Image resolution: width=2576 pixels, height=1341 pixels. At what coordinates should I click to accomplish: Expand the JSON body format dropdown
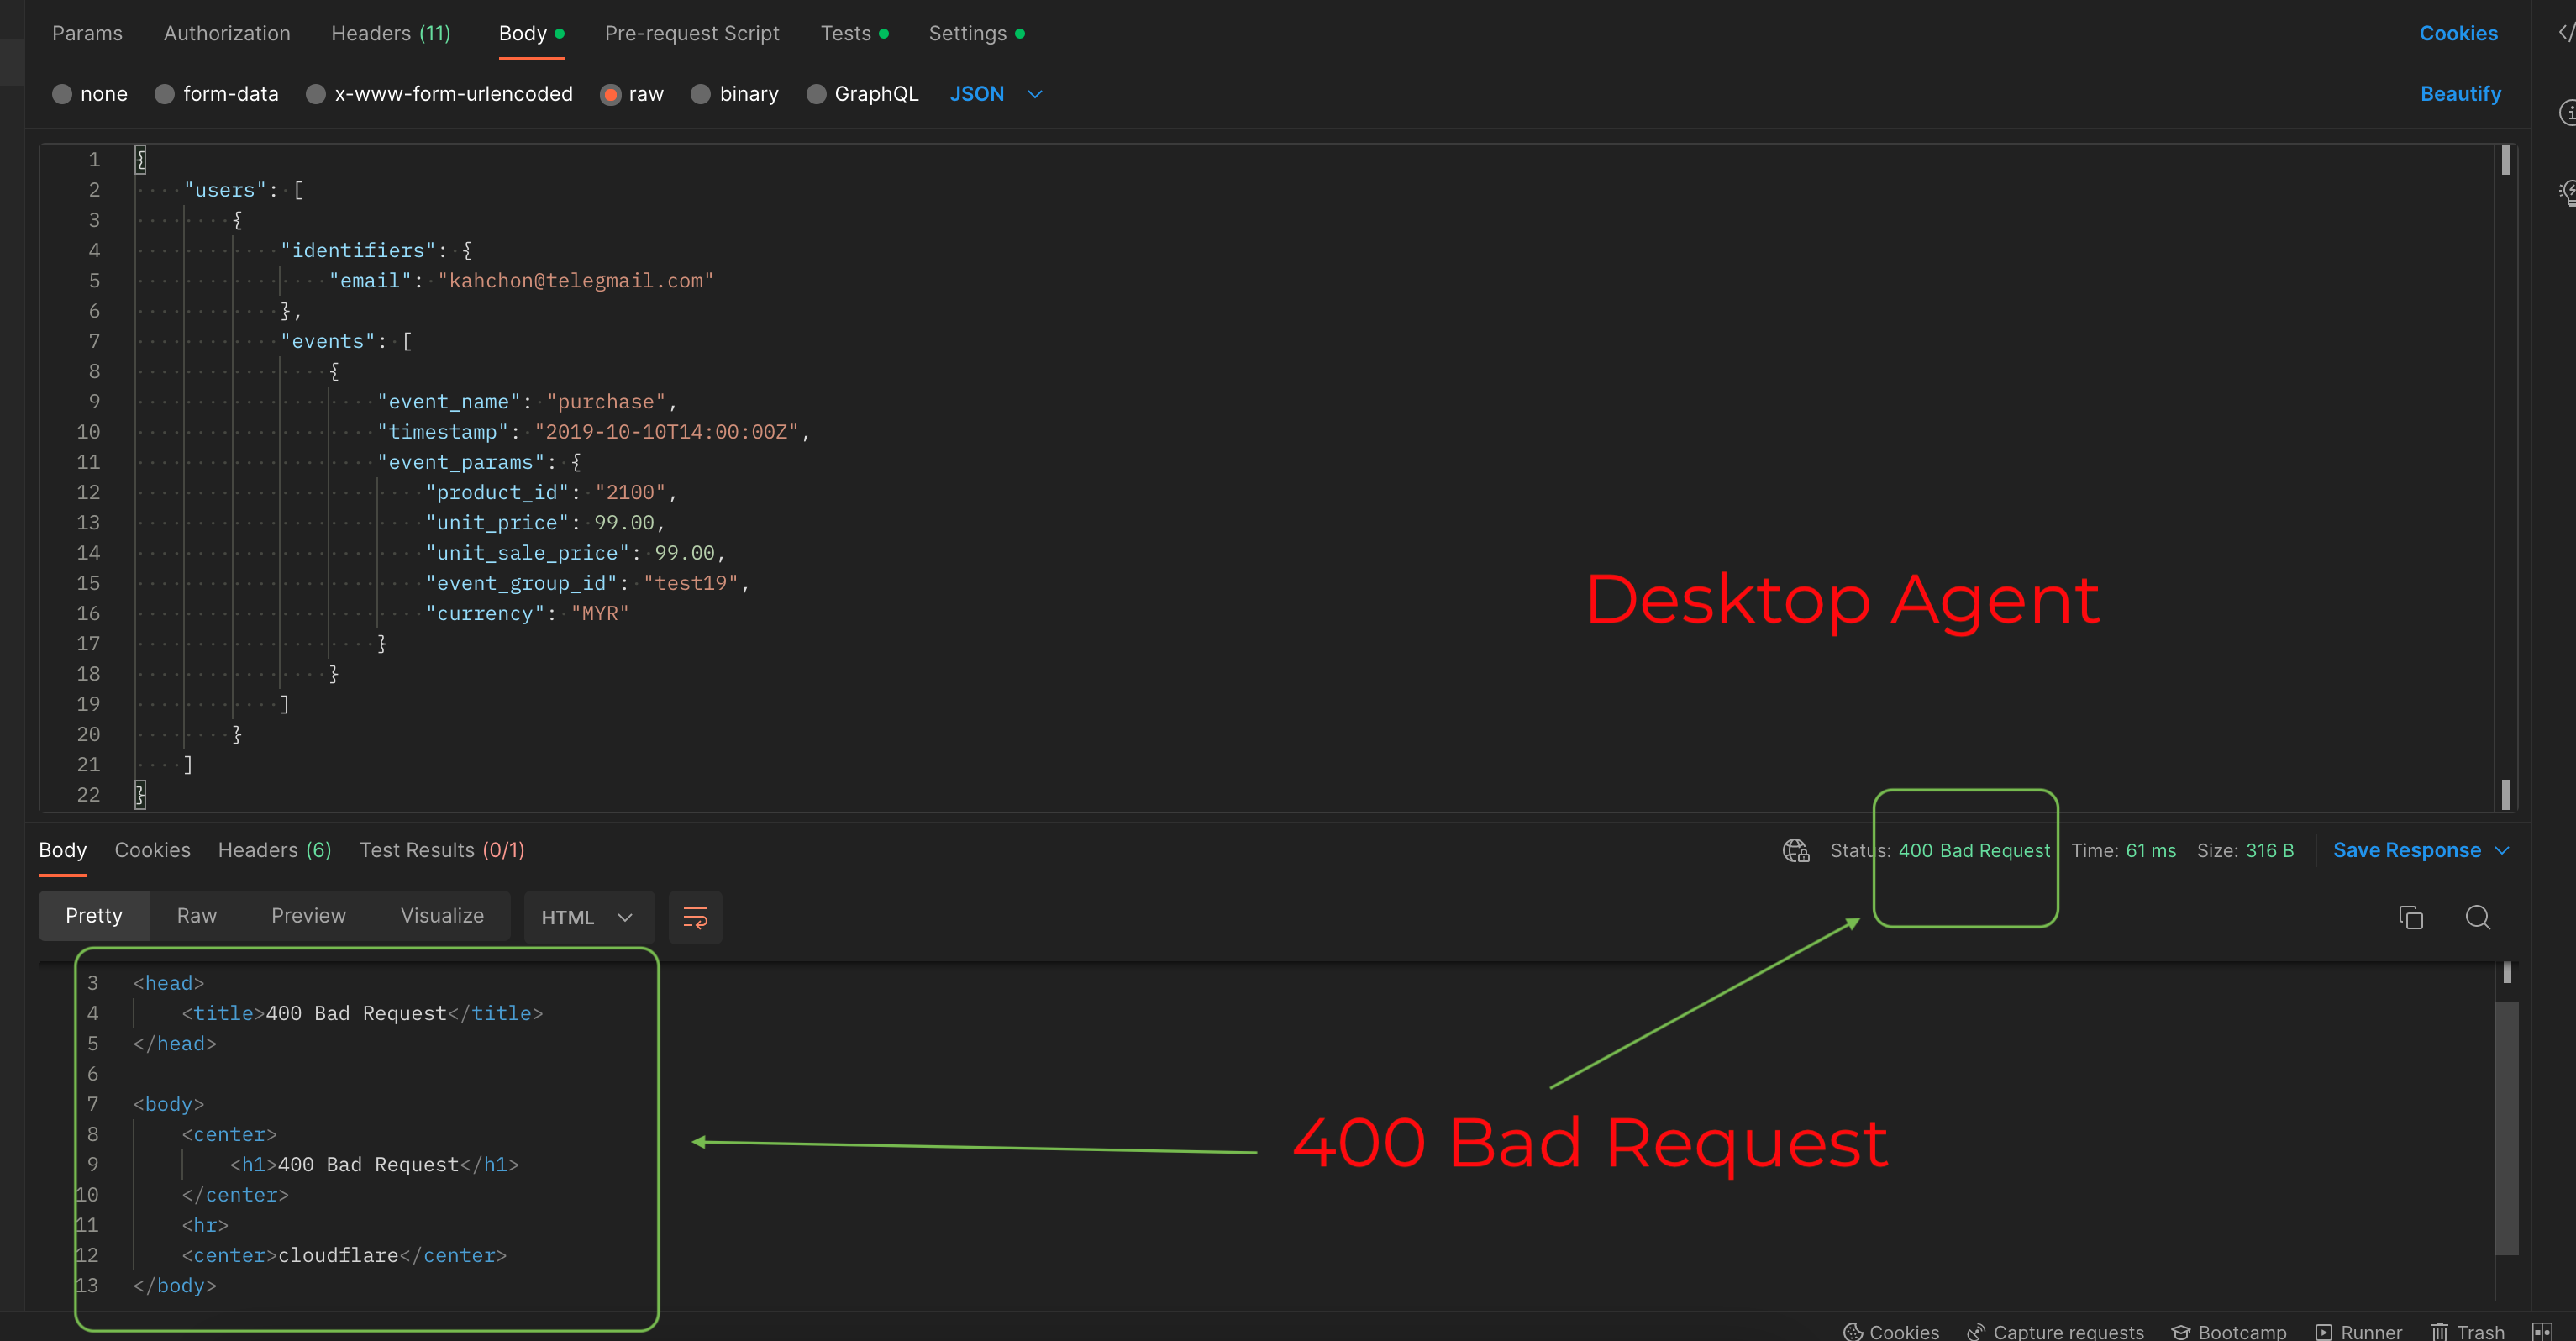pyautogui.click(x=1035, y=94)
